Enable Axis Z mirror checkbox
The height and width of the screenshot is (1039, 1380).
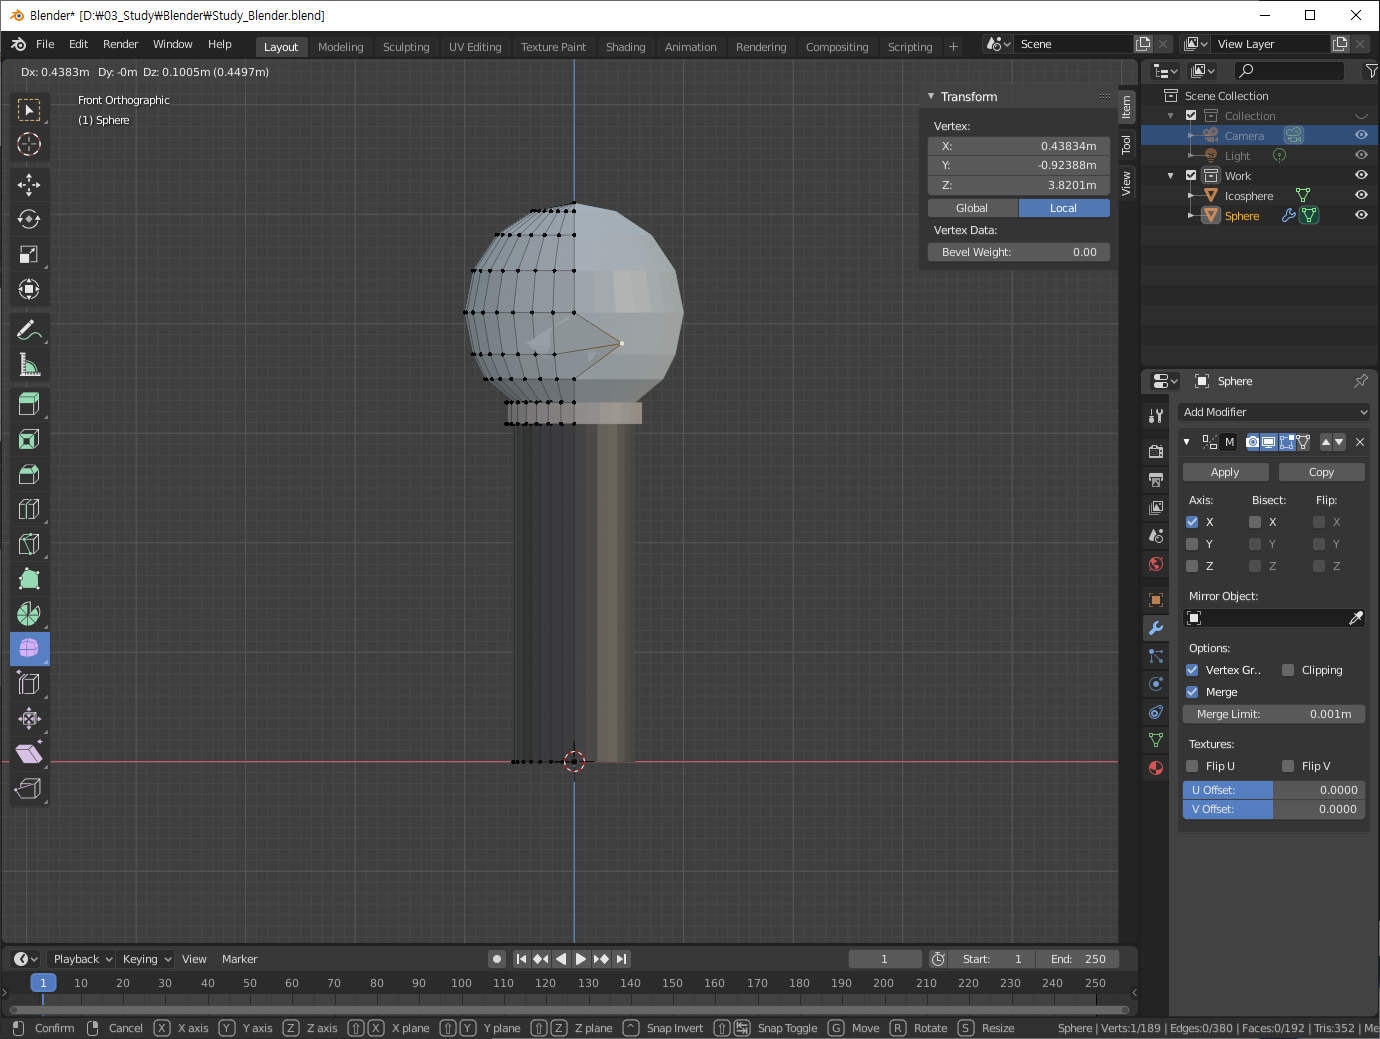click(x=1192, y=566)
